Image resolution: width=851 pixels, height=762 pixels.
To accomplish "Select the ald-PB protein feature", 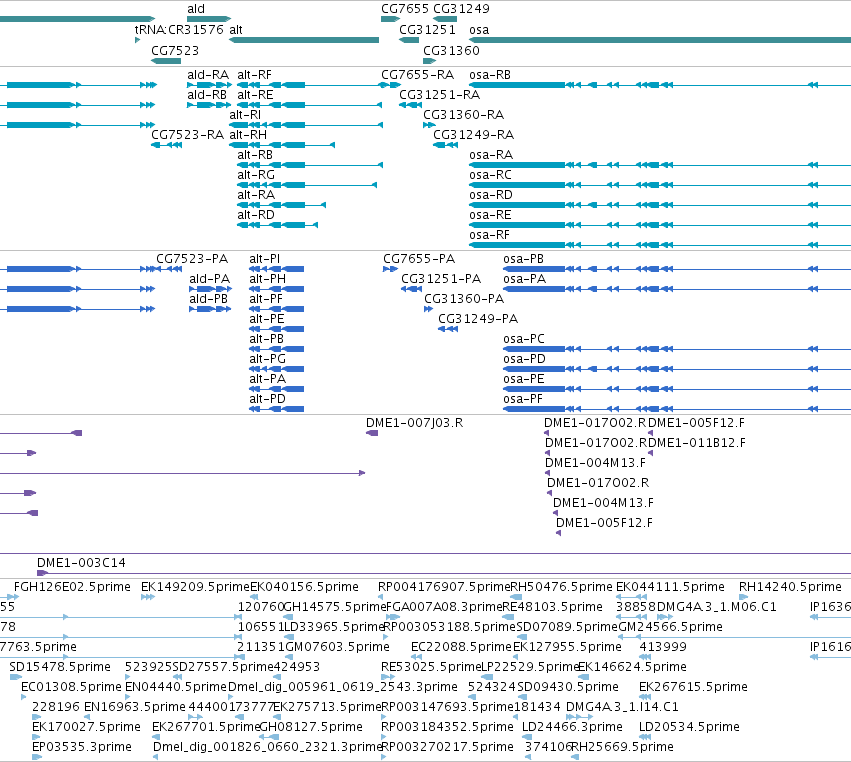I will pos(210,309).
